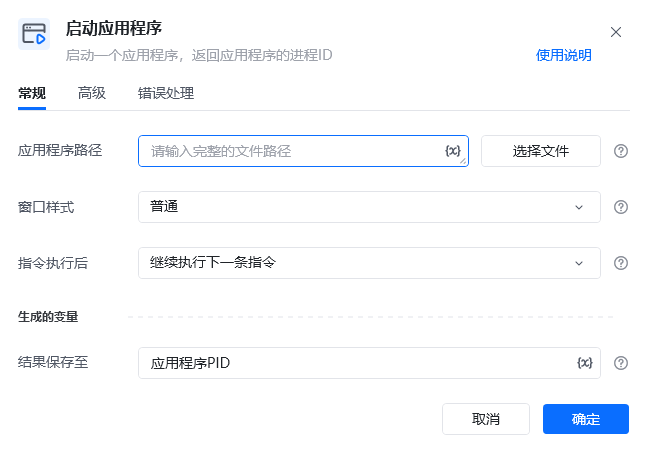The height and width of the screenshot is (453, 648).
Task: Open the 使用说明 help link
Action: [564, 55]
